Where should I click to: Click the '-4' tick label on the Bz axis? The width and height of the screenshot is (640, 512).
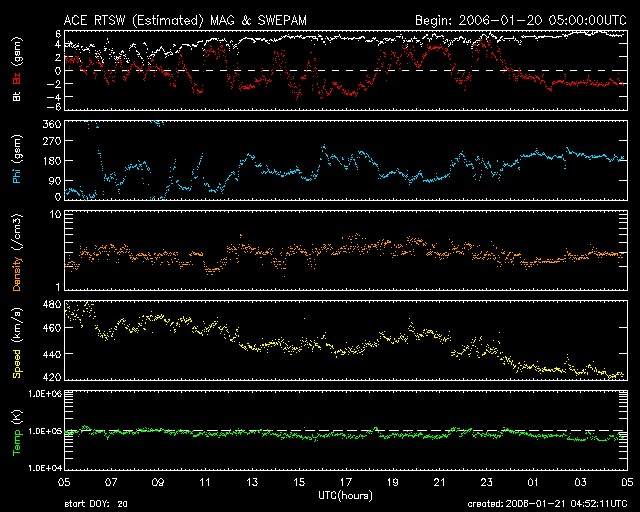54,97
